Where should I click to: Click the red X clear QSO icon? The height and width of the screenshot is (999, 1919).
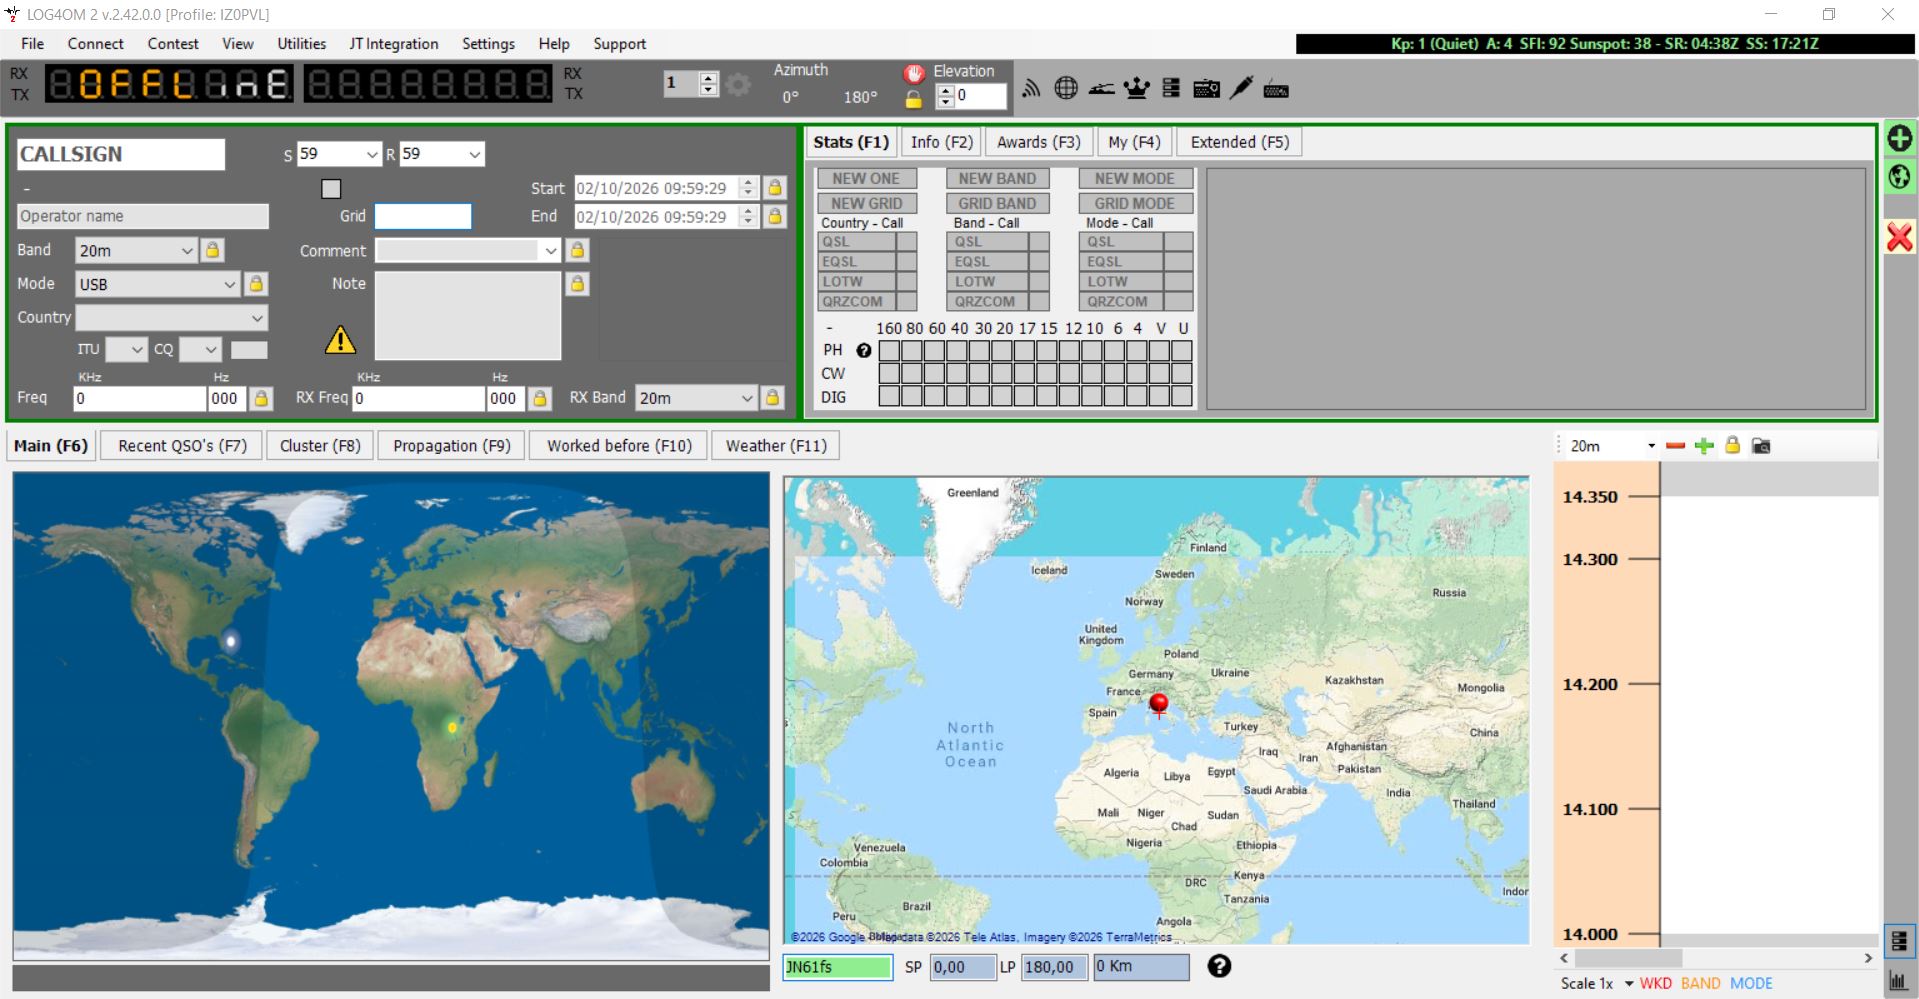pos(1899,237)
